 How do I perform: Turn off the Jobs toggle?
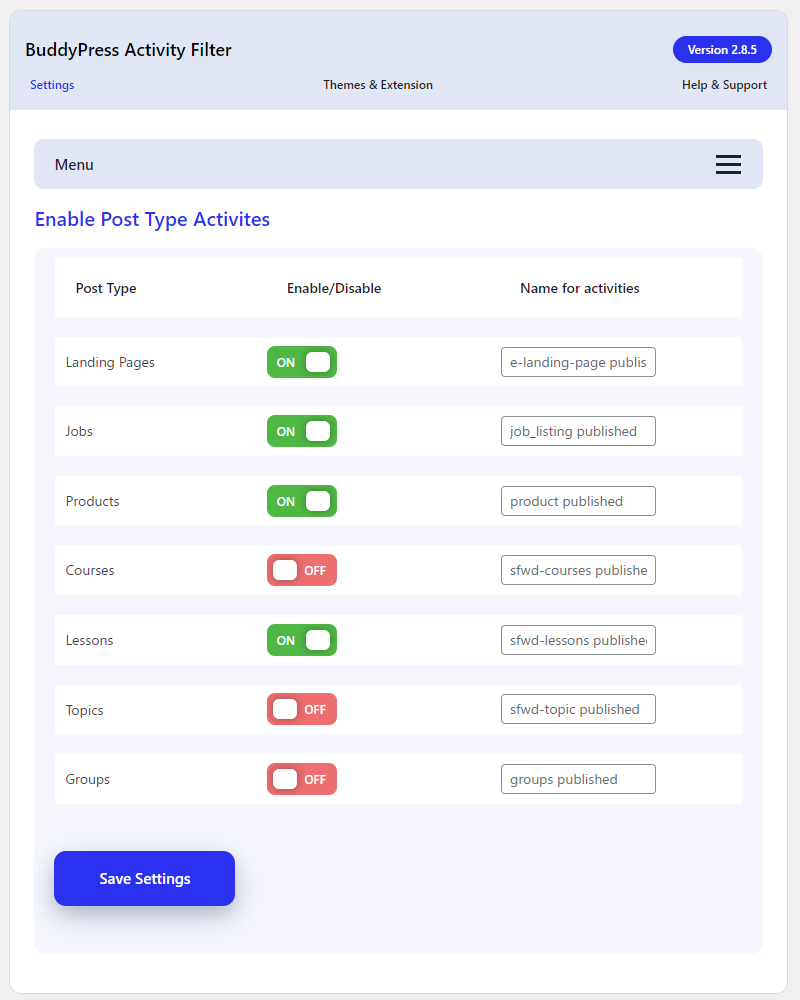pyautogui.click(x=302, y=431)
